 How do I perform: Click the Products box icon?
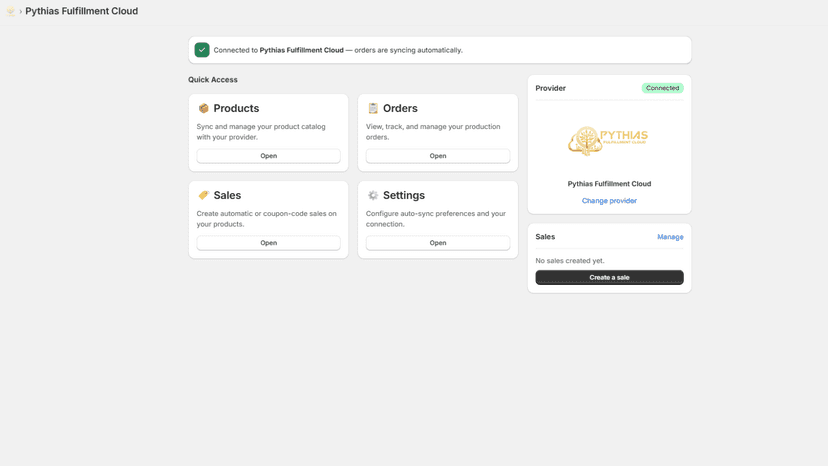click(x=203, y=108)
